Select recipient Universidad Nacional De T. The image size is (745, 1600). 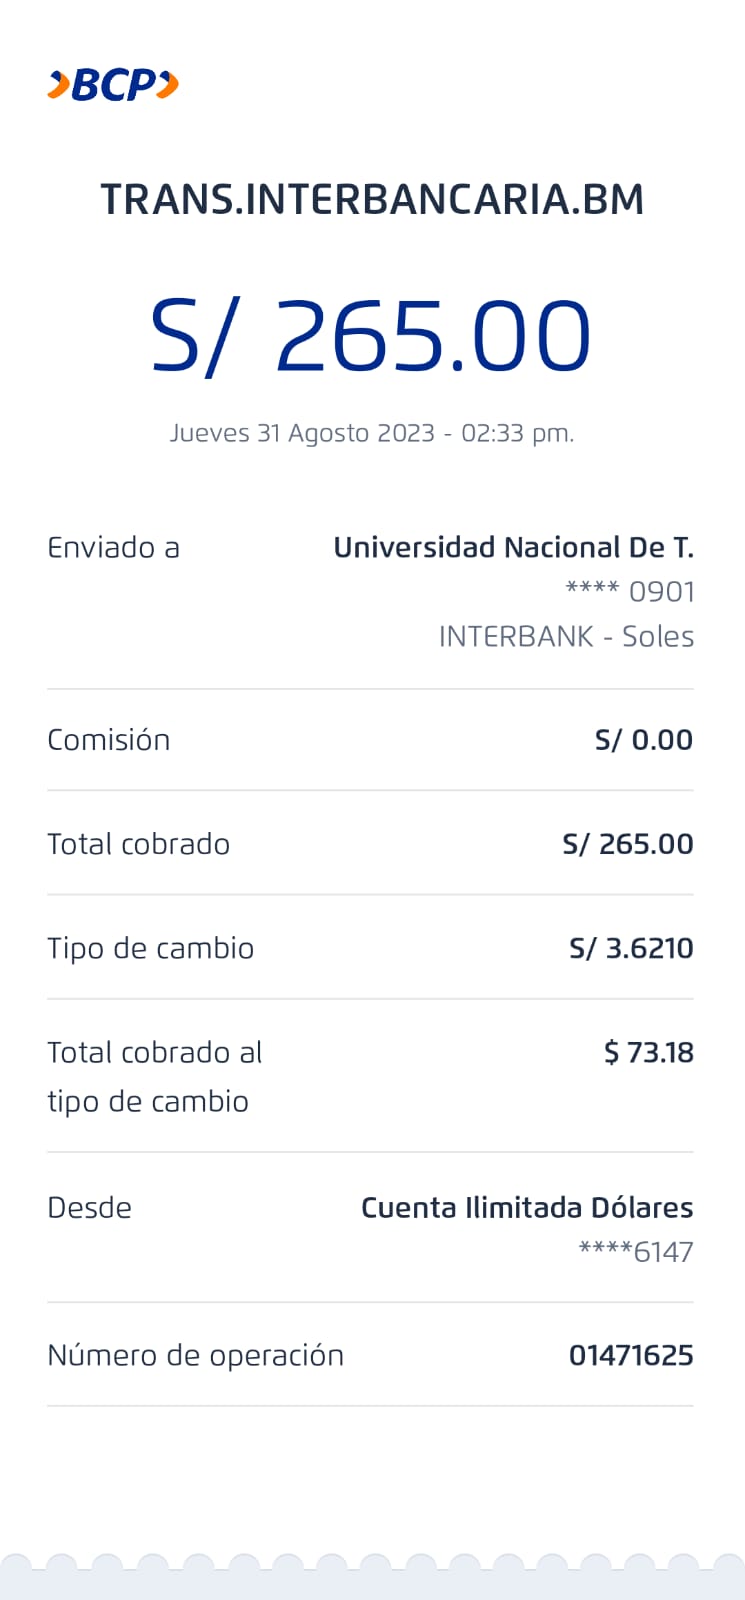513,548
